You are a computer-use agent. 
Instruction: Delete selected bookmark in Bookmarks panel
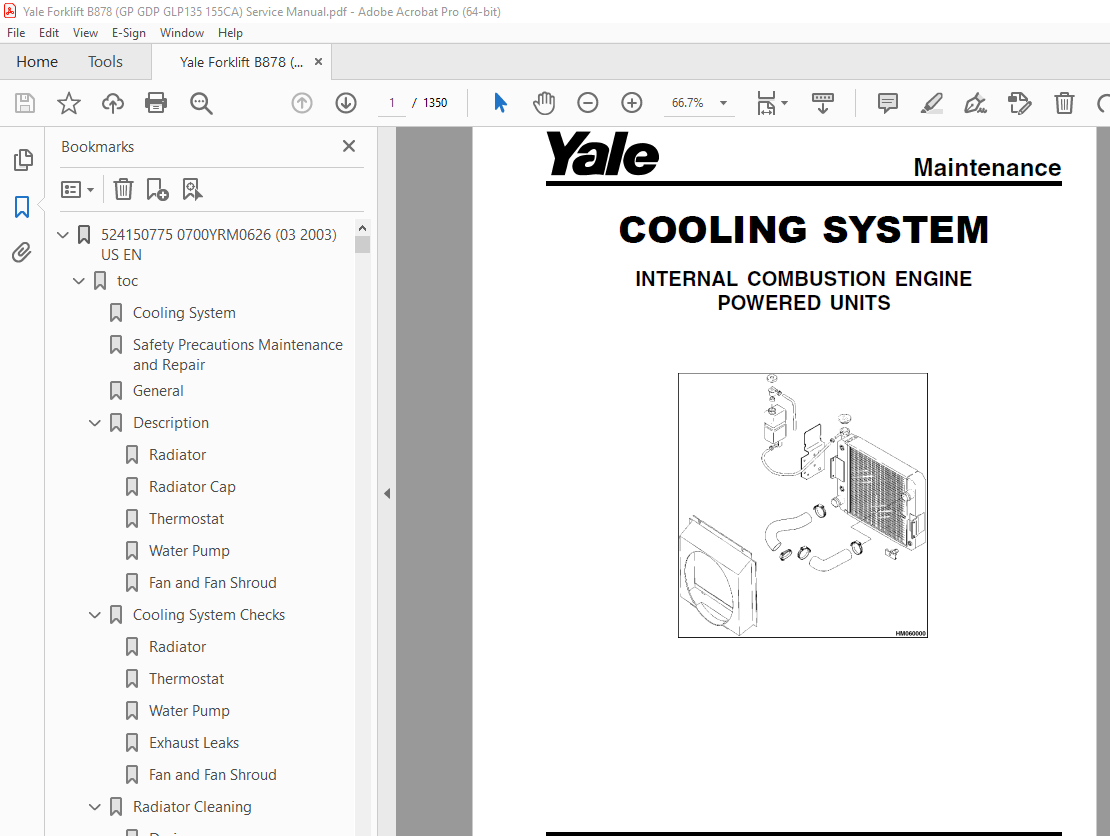pos(123,189)
